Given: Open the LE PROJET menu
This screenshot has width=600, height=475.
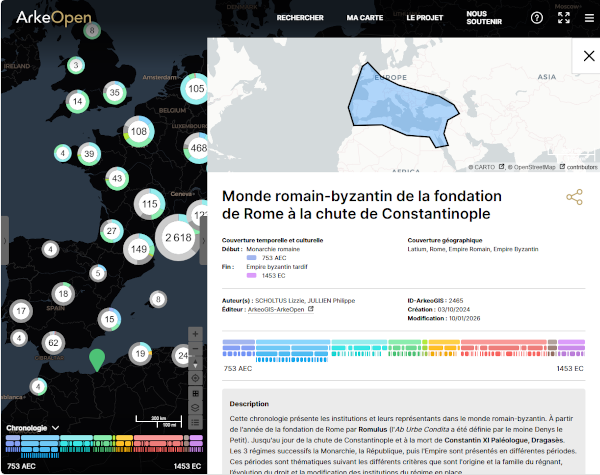Looking at the screenshot, I should [424, 18].
